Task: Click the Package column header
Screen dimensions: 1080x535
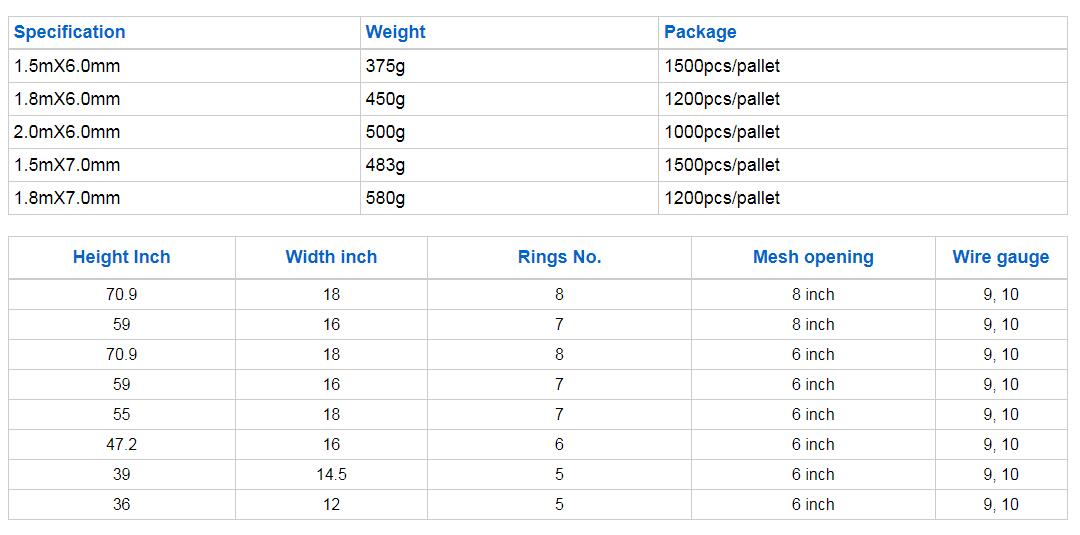Action: coord(862,32)
